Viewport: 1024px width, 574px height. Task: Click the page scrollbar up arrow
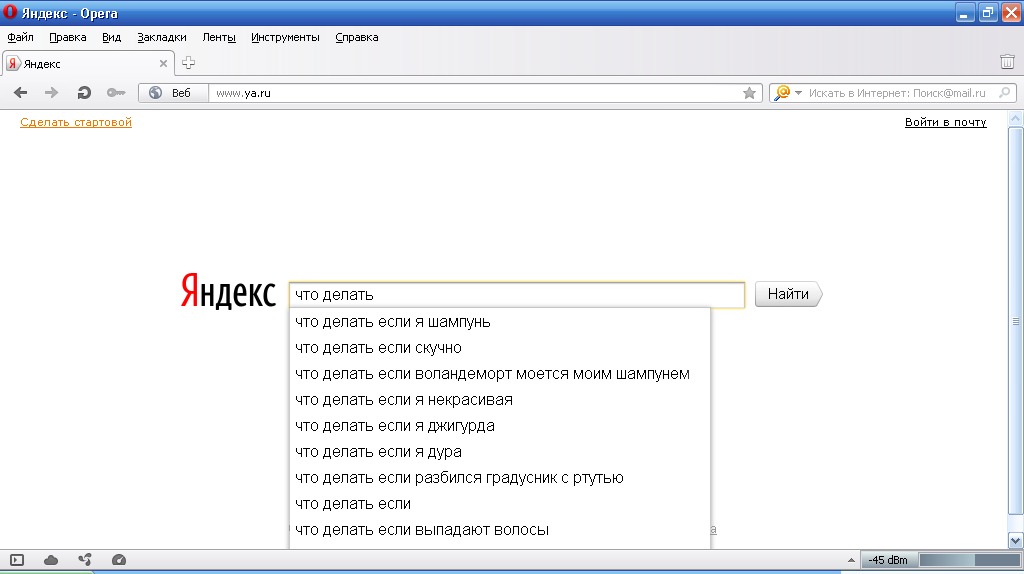coord(1016,119)
